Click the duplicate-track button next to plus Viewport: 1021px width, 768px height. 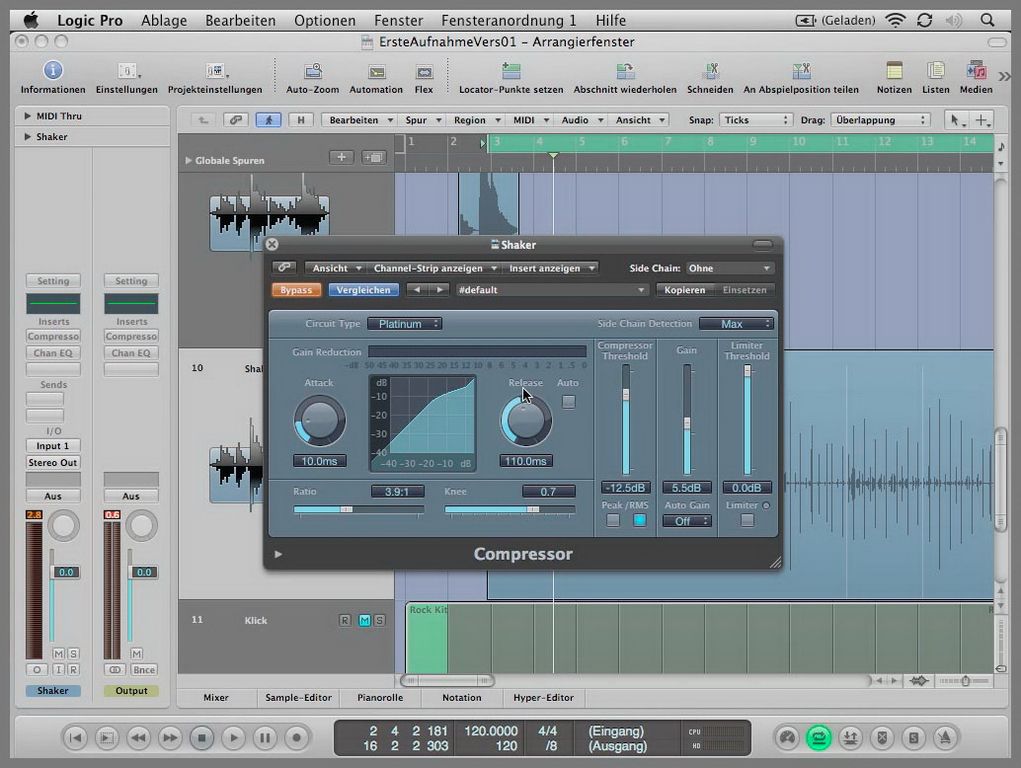(374, 157)
